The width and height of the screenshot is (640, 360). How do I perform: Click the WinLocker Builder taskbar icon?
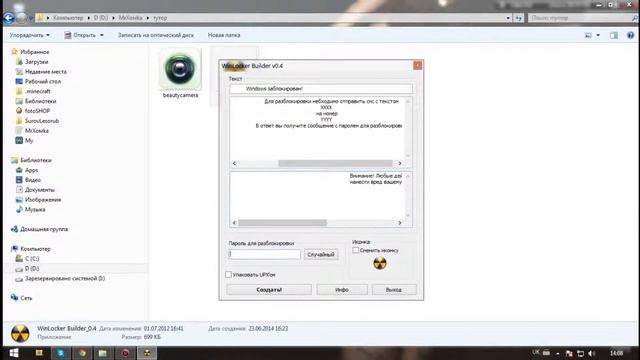[x=147, y=353]
